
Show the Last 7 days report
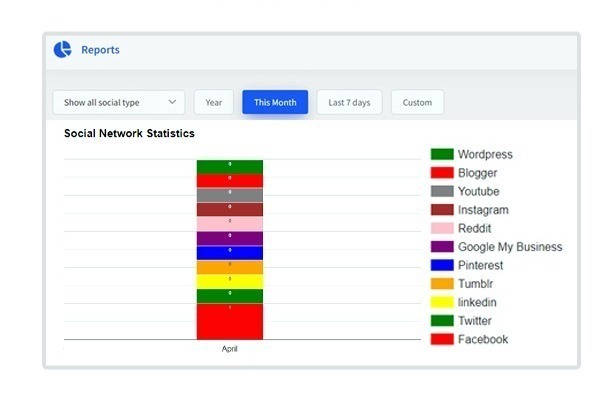(349, 102)
